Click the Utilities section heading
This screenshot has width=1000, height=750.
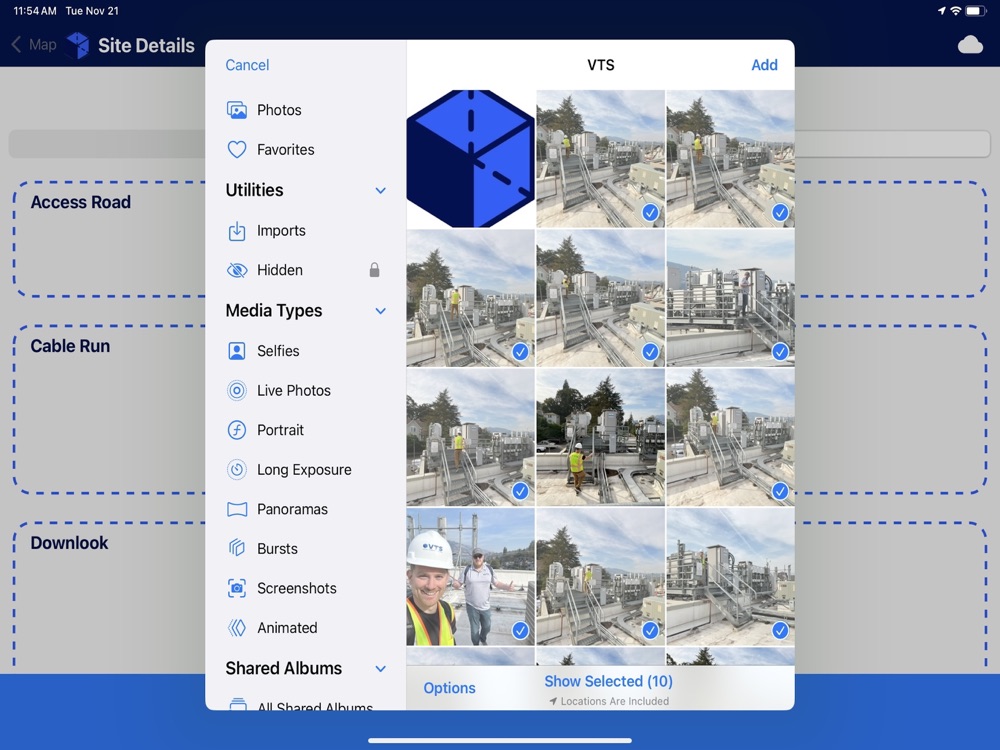[254, 190]
